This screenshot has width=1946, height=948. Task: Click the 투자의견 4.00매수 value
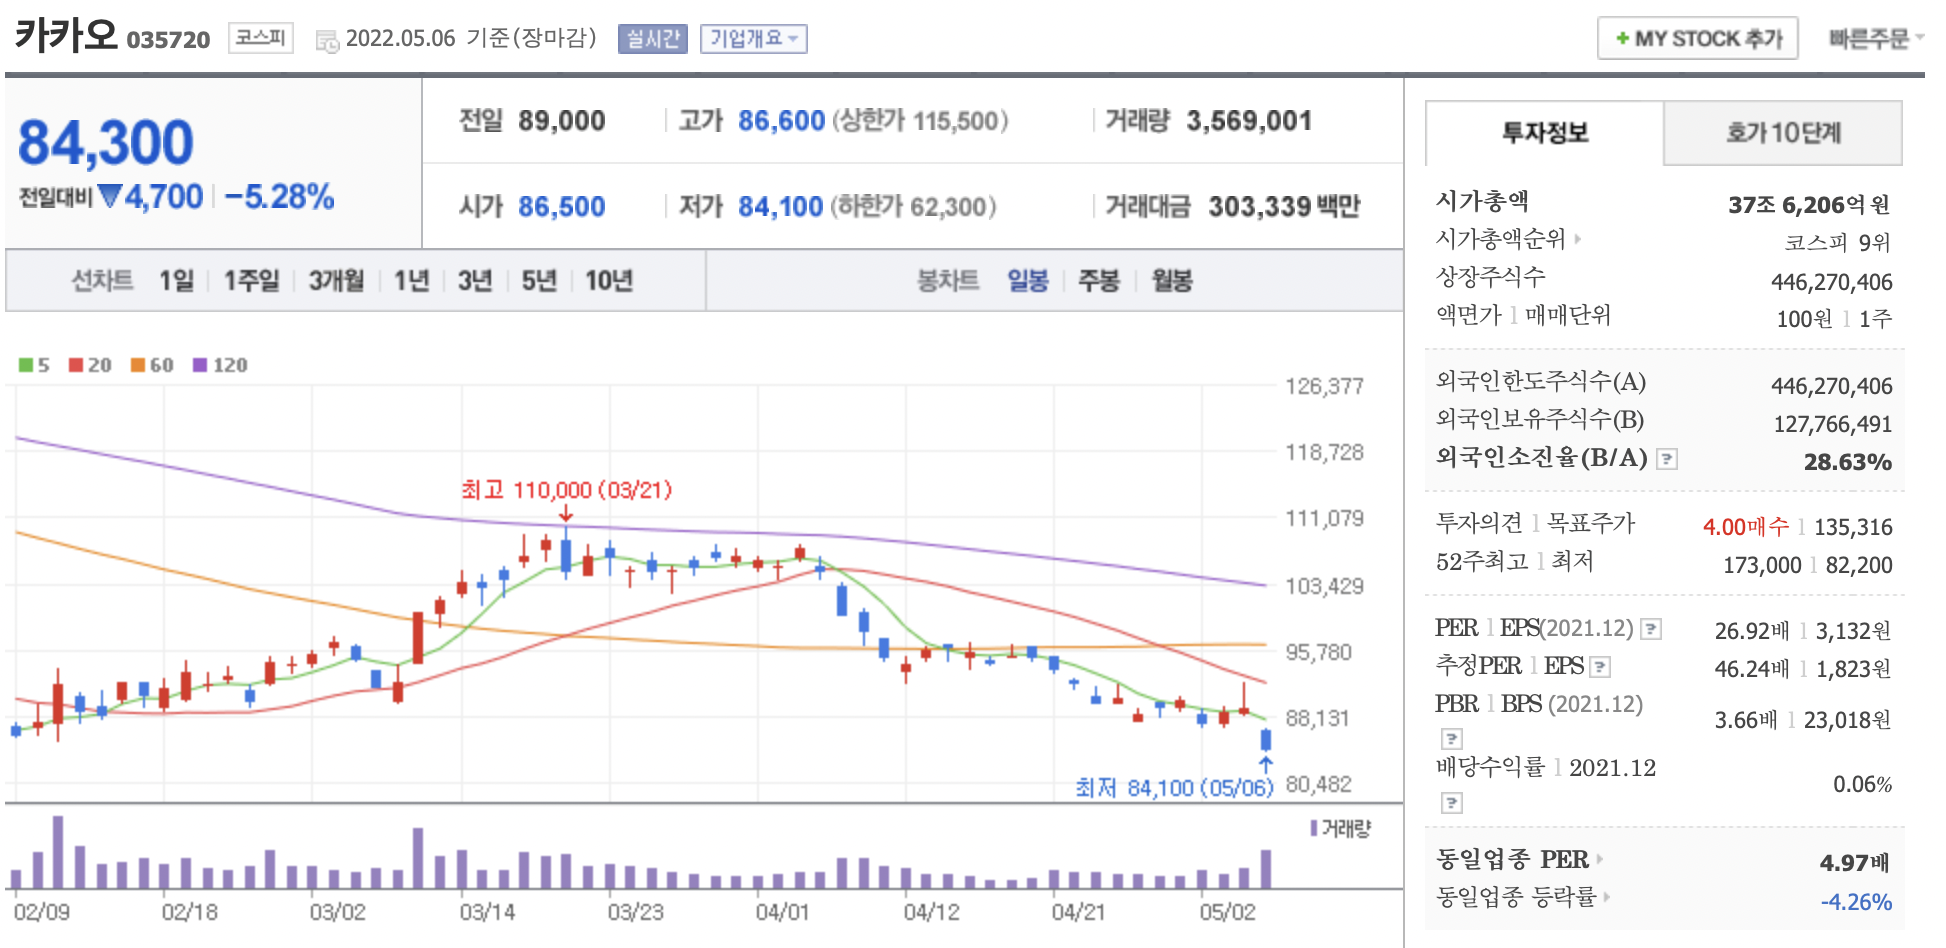(x=1746, y=527)
